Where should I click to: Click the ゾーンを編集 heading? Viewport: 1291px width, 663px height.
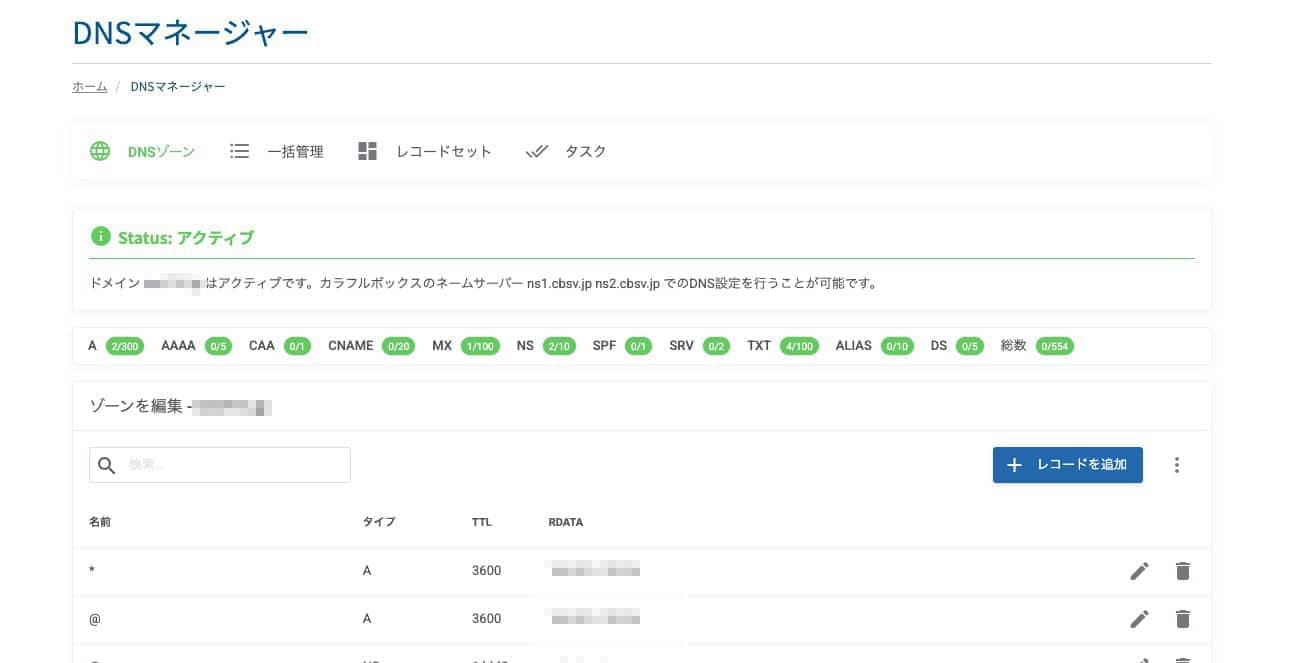click(136, 406)
